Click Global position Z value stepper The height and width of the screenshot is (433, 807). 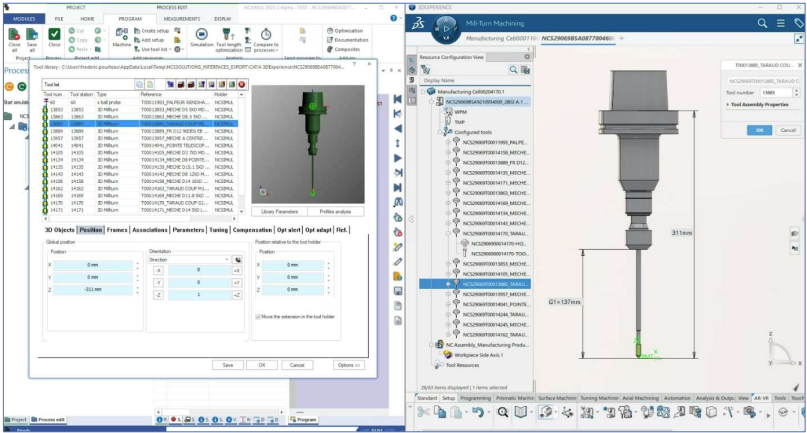137,290
